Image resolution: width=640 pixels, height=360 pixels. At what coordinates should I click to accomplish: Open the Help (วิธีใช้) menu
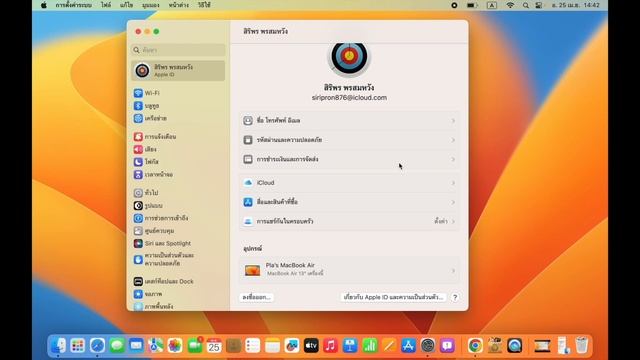coord(204,5)
